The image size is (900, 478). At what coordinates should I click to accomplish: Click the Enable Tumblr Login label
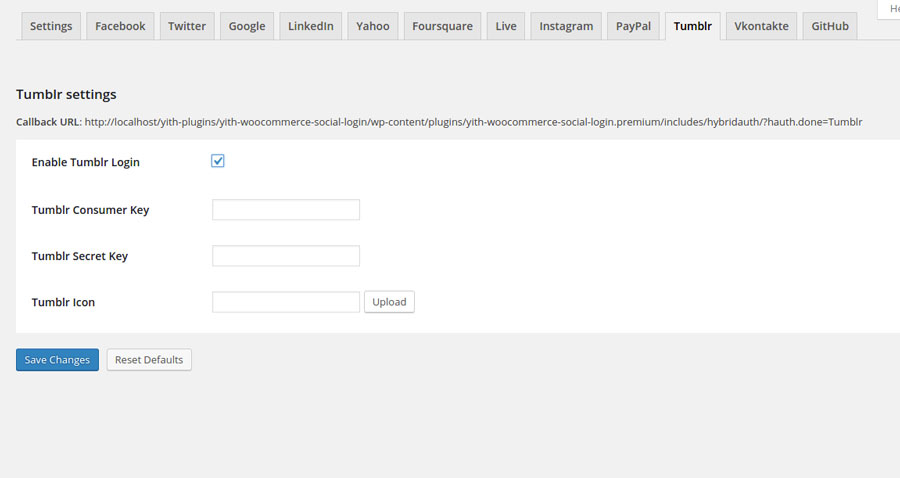(86, 162)
